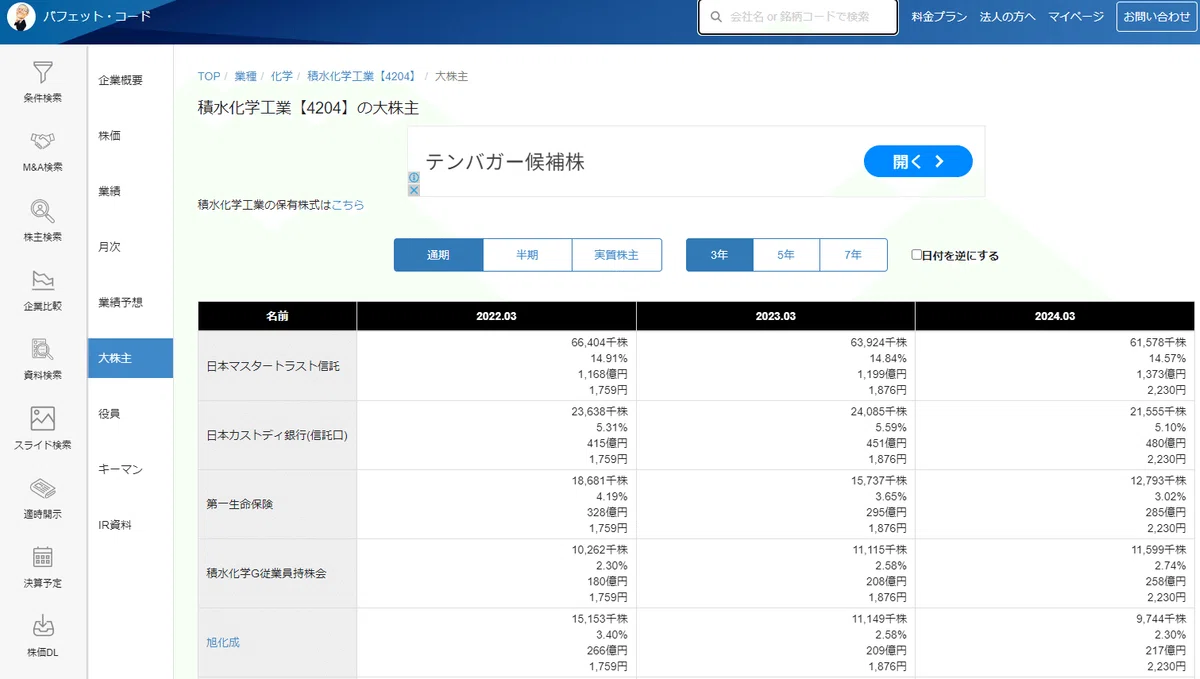Open the 適時開示 newspaper icon

(x=43, y=488)
